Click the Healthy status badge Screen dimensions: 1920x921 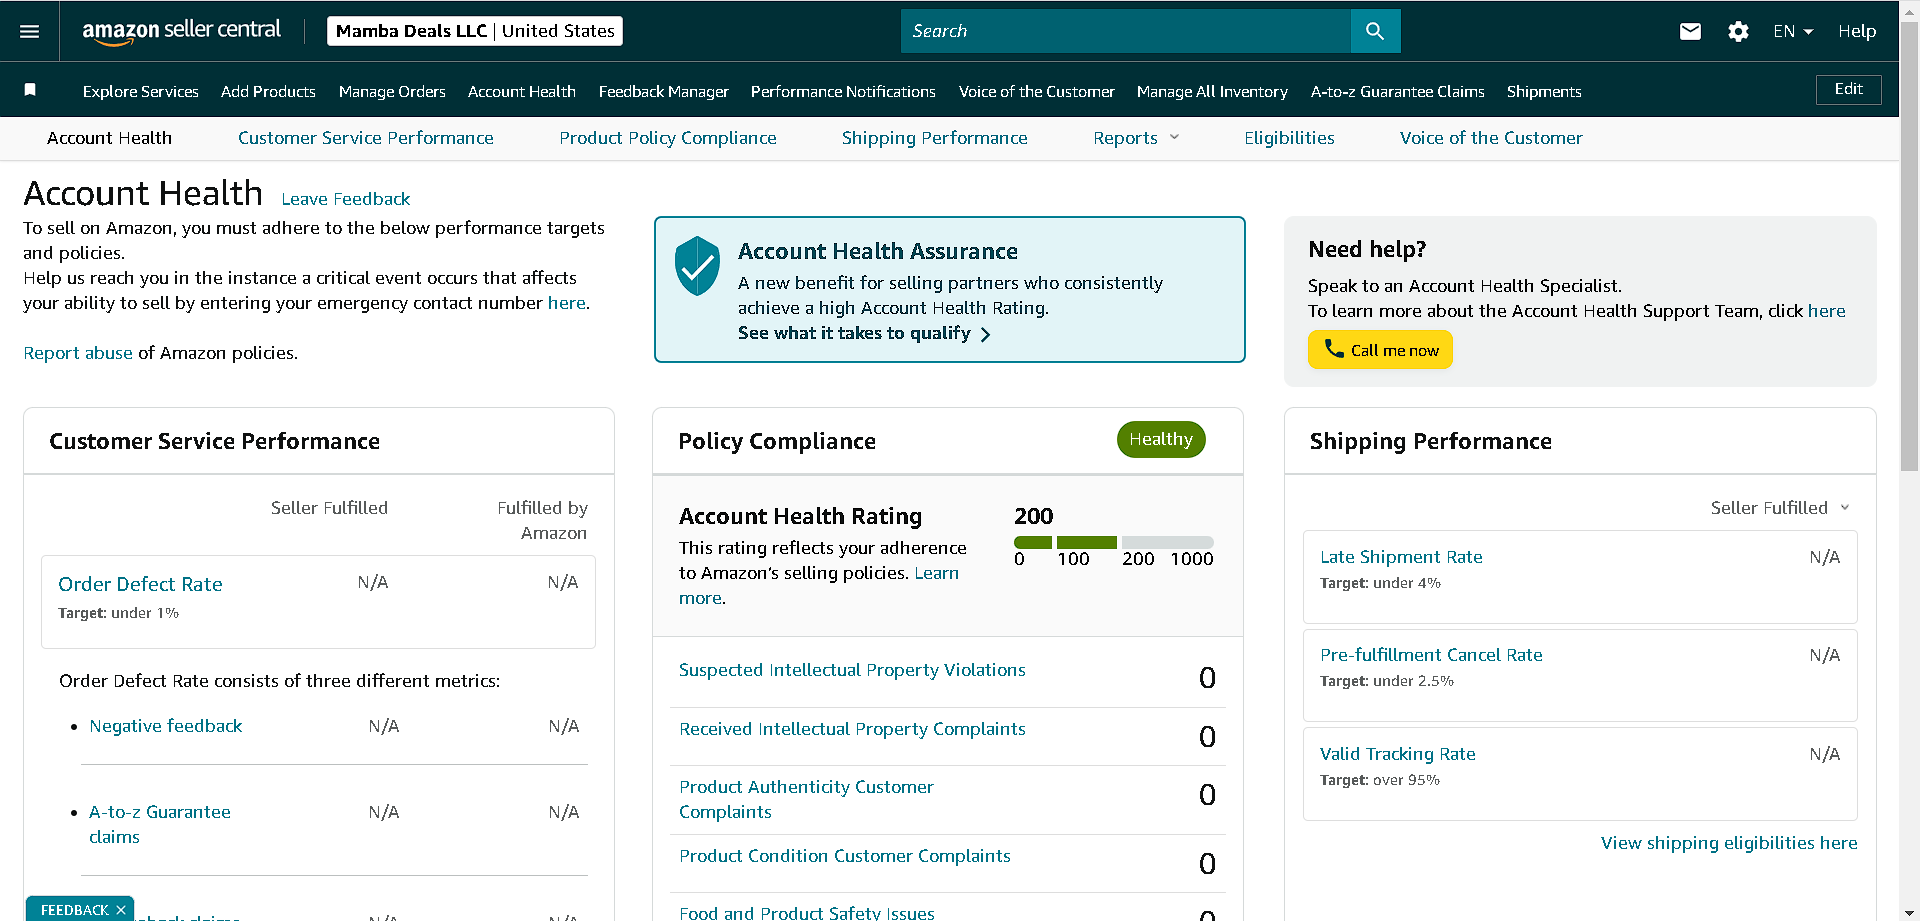pos(1161,439)
